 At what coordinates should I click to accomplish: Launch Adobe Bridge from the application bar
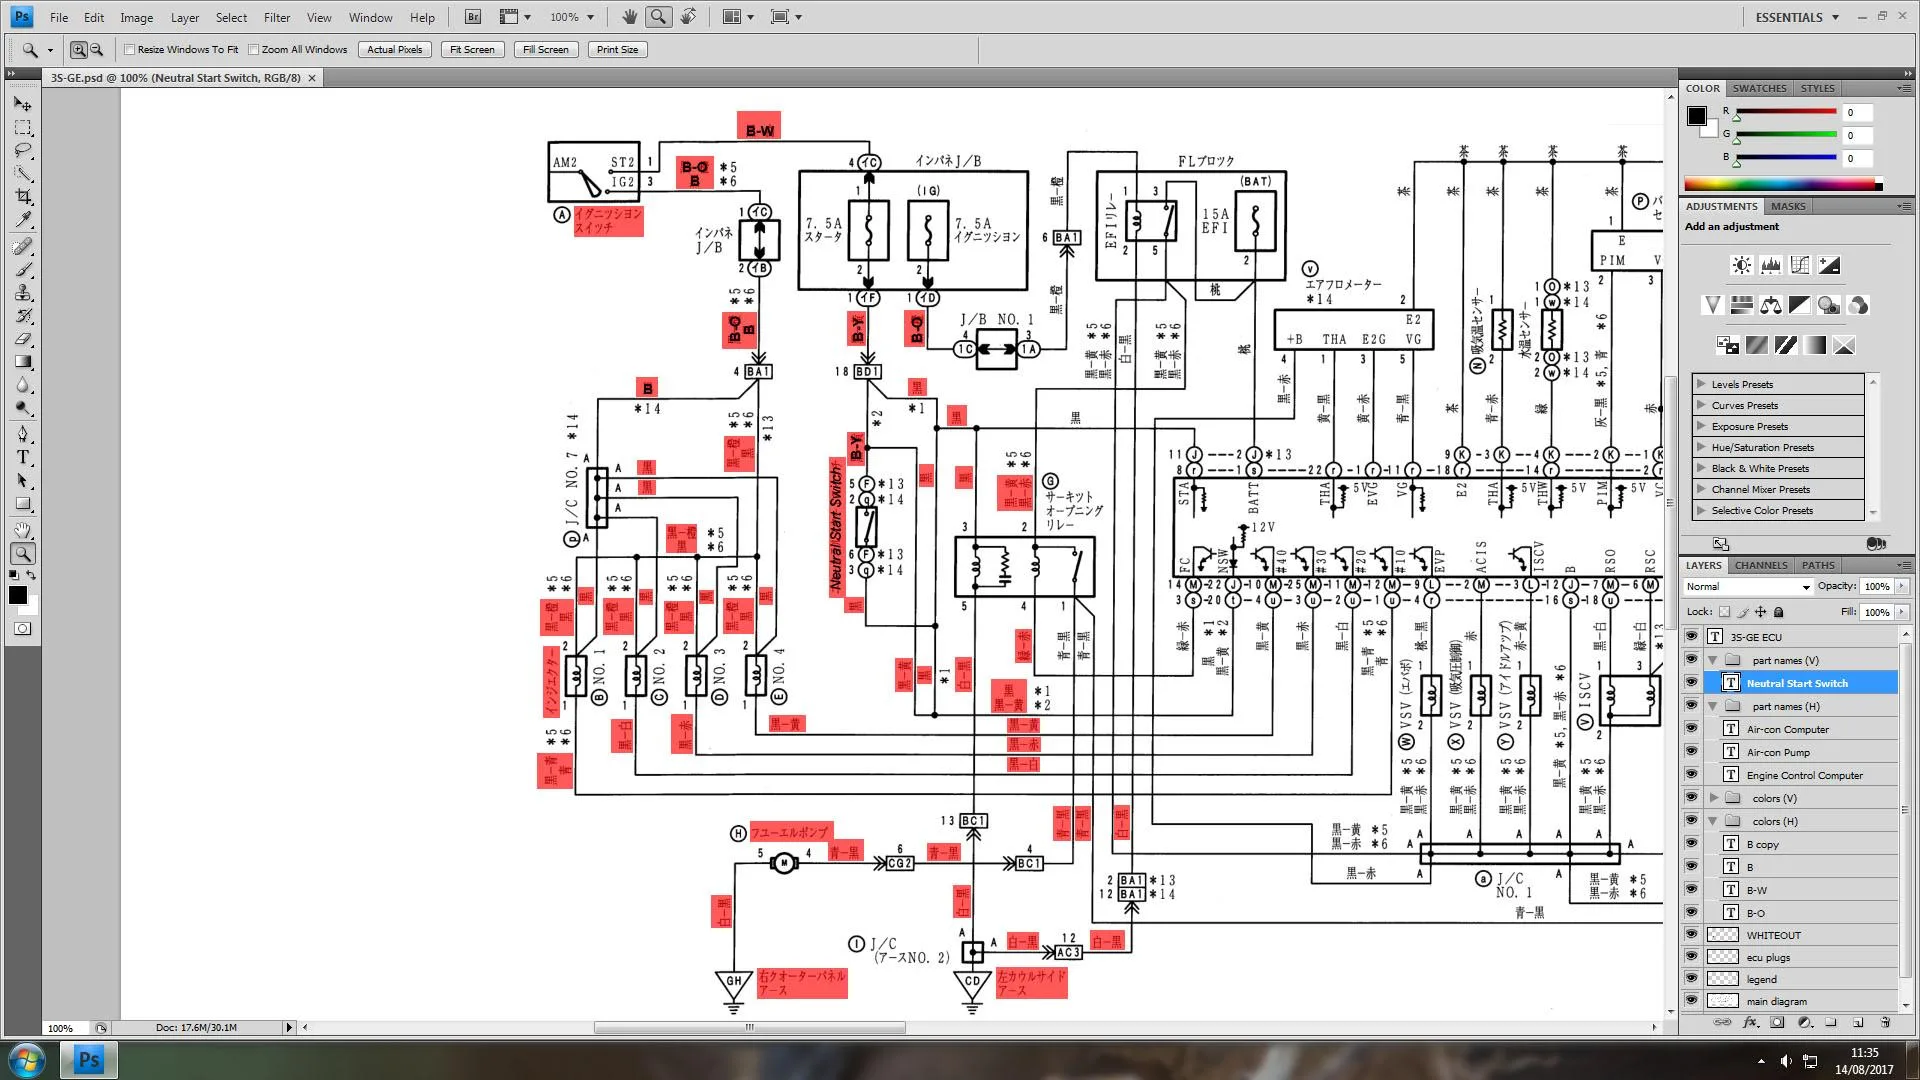click(473, 17)
